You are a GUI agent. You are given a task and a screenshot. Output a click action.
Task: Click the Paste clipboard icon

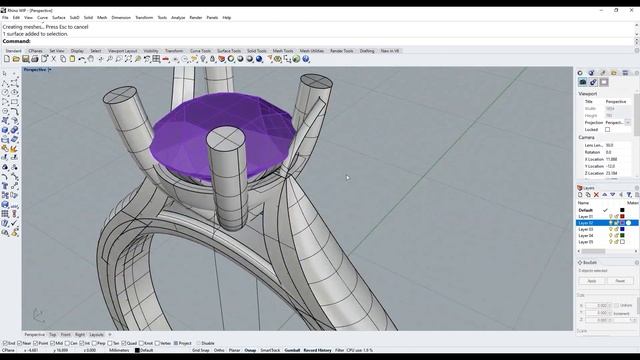click(72, 59)
